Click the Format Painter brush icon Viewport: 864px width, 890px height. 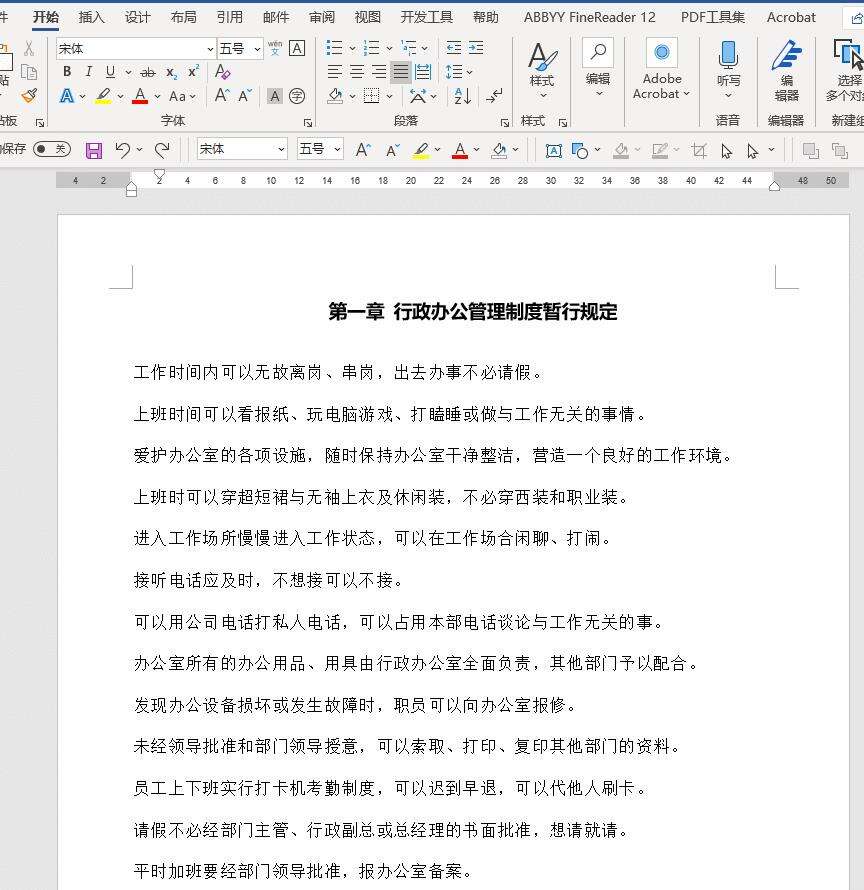point(29,95)
